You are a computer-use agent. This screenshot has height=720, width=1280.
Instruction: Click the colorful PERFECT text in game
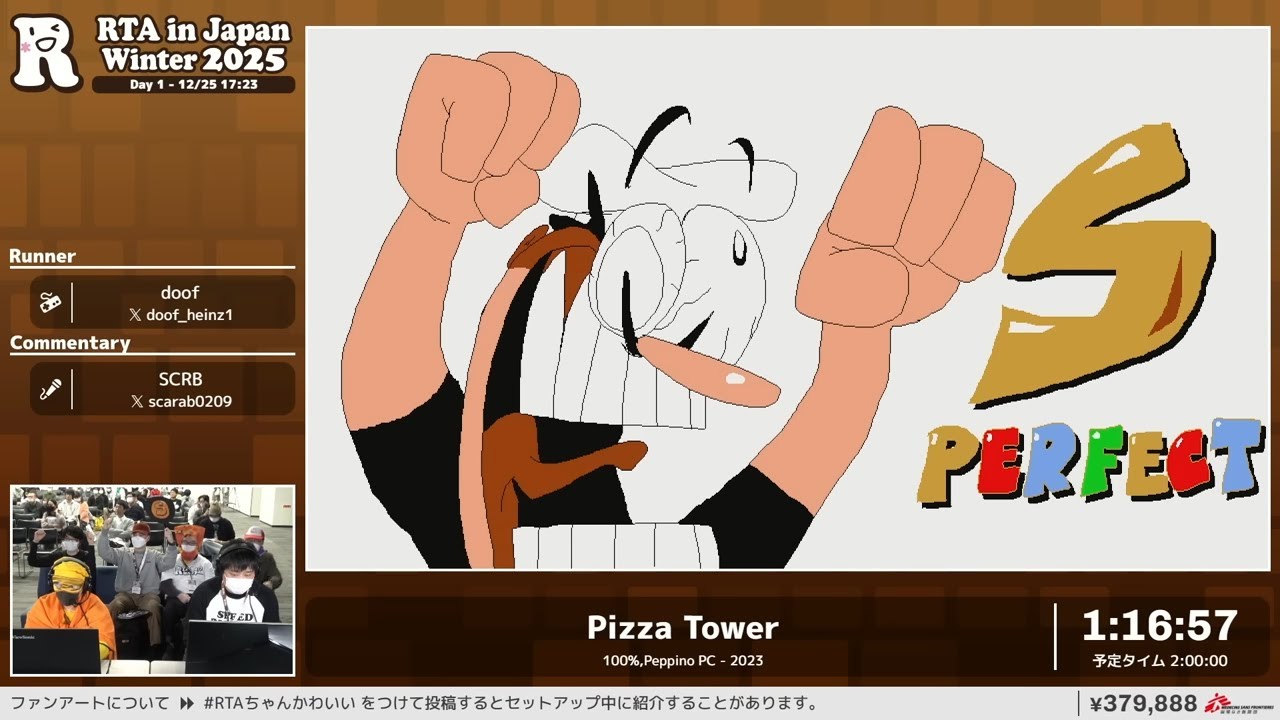pyautogui.click(x=1090, y=461)
